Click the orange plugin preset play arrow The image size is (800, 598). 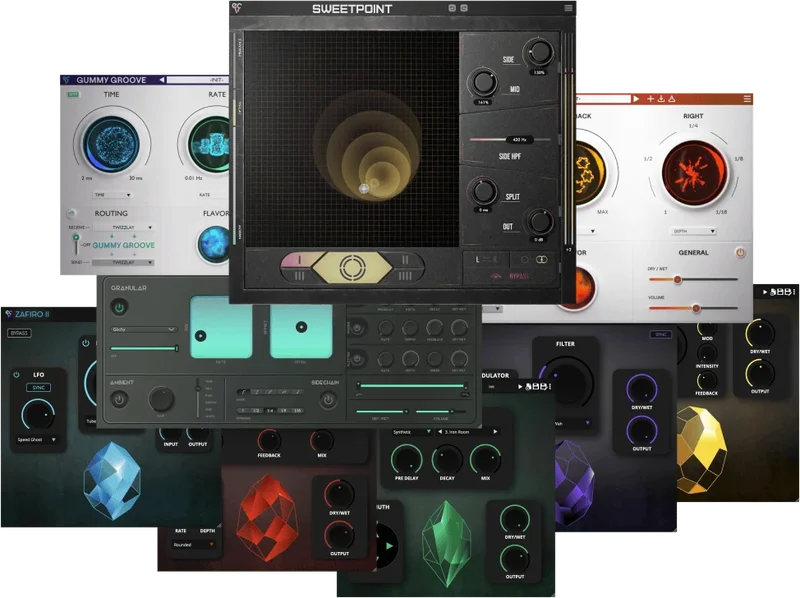(636, 98)
